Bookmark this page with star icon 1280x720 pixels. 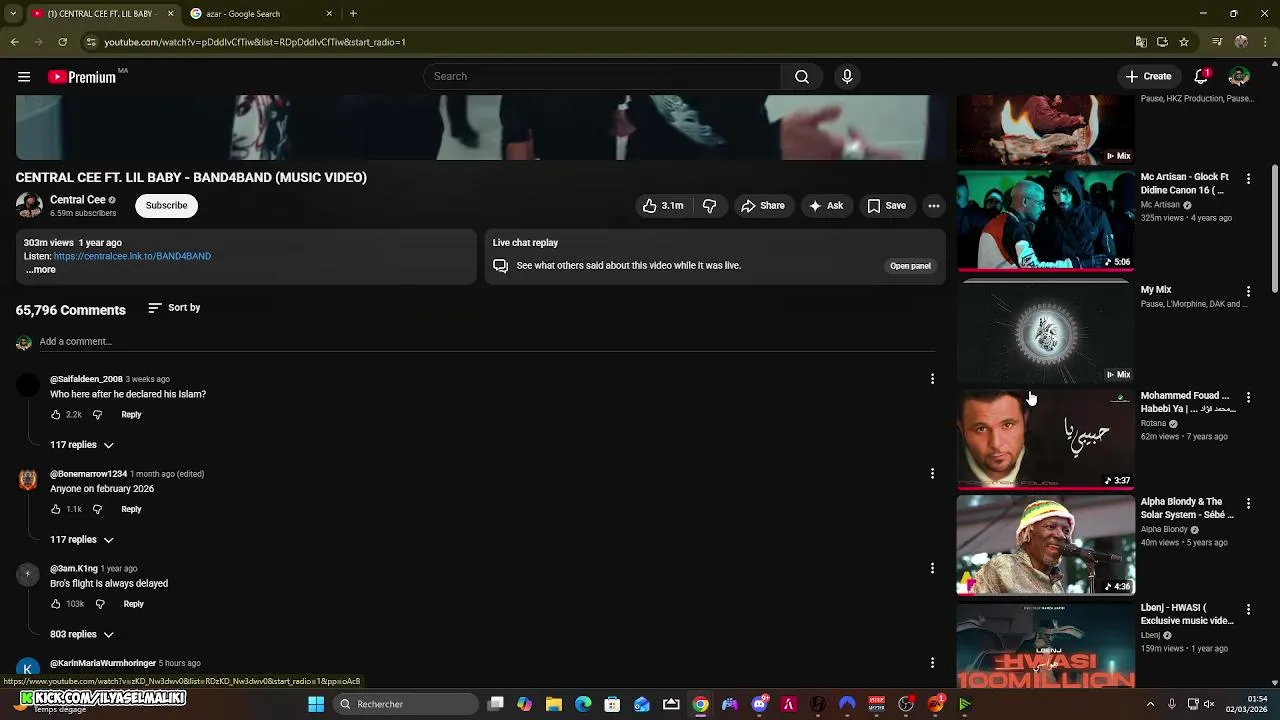1184,42
